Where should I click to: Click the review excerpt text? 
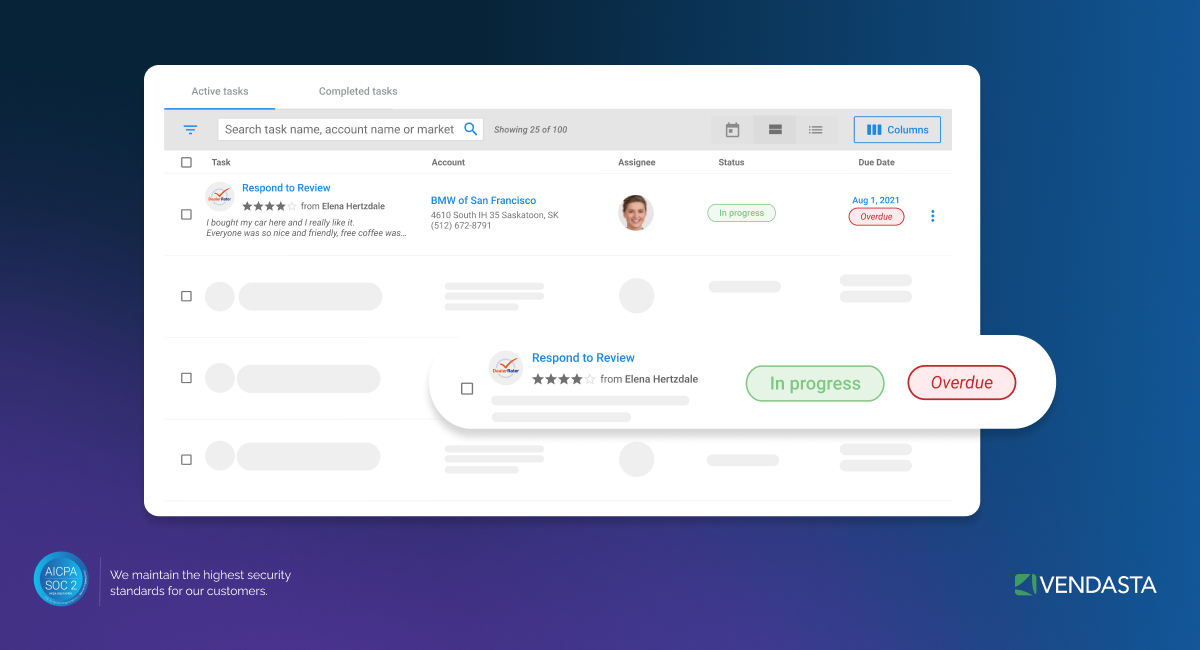pyautogui.click(x=306, y=228)
